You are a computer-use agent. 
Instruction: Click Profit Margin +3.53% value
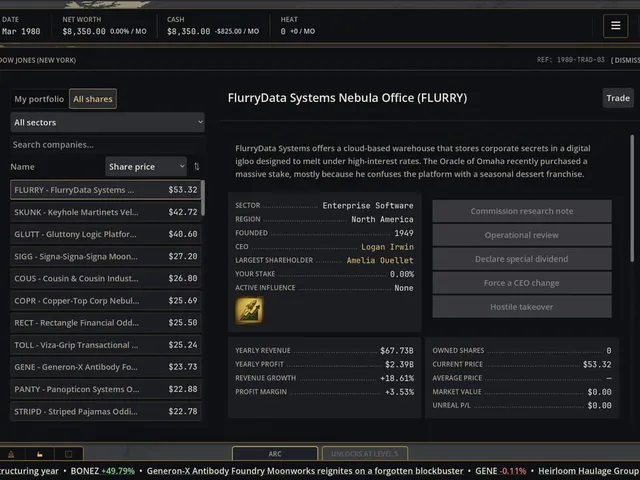tap(399, 392)
